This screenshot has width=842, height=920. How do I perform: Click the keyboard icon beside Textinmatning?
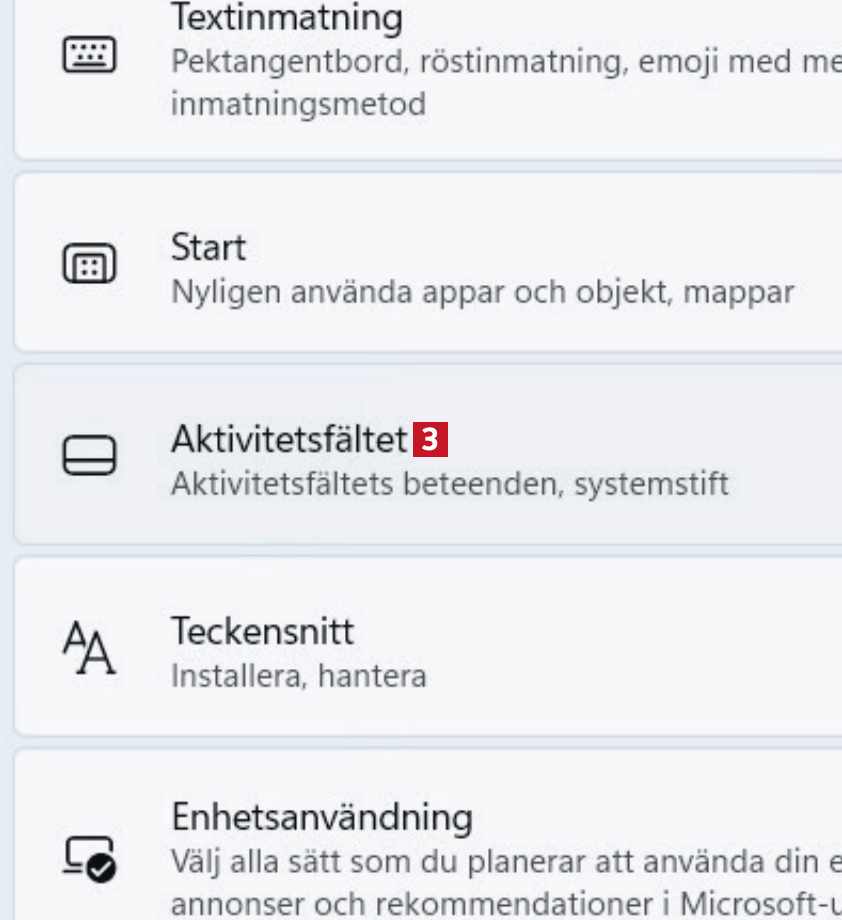pyautogui.click(x=89, y=56)
